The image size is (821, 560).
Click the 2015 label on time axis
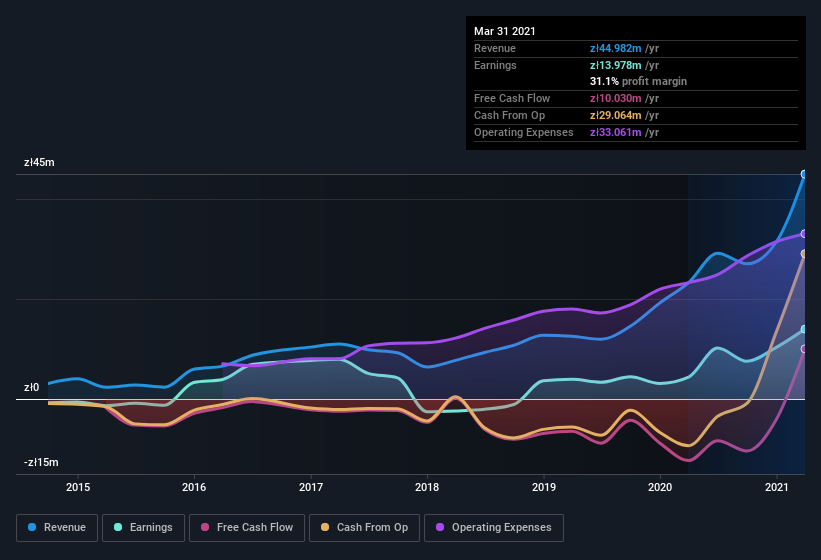[78, 487]
